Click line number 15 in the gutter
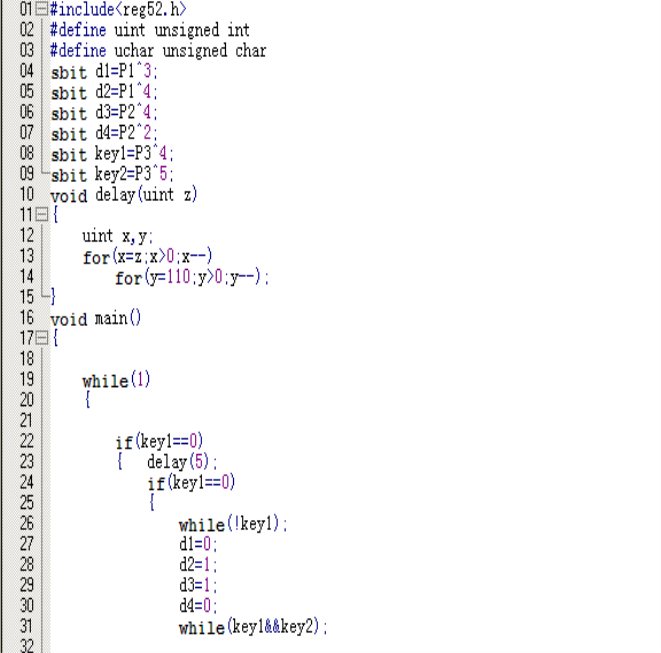The height and width of the screenshot is (653, 661). 27,297
